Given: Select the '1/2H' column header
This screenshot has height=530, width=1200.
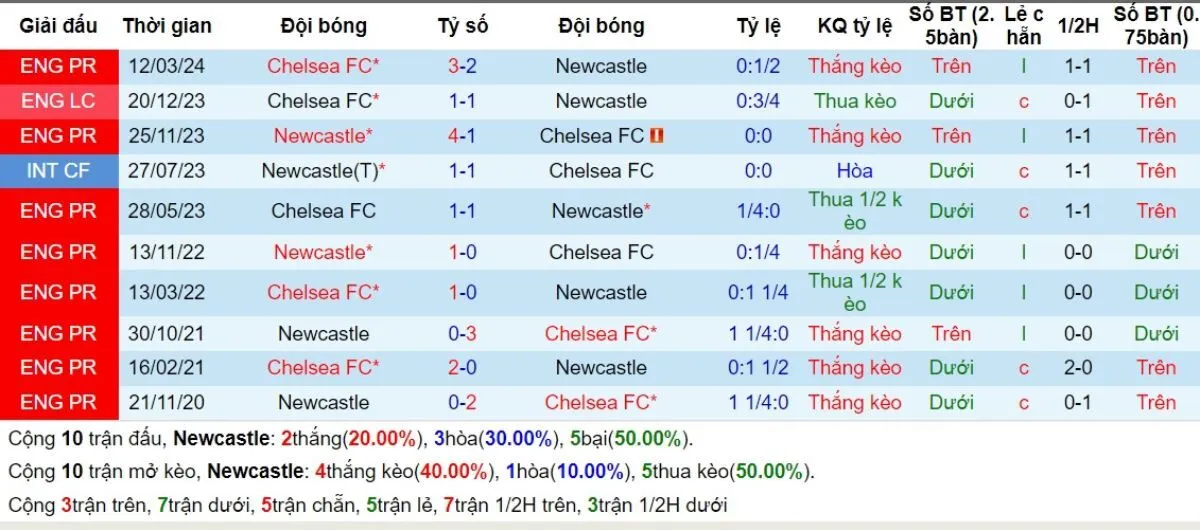Looking at the screenshot, I should pyautogui.click(x=1077, y=26).
